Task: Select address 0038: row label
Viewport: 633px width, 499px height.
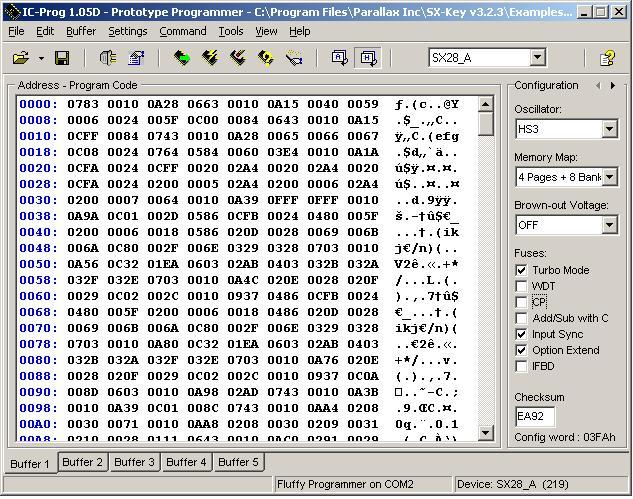Action: point(38,216)
